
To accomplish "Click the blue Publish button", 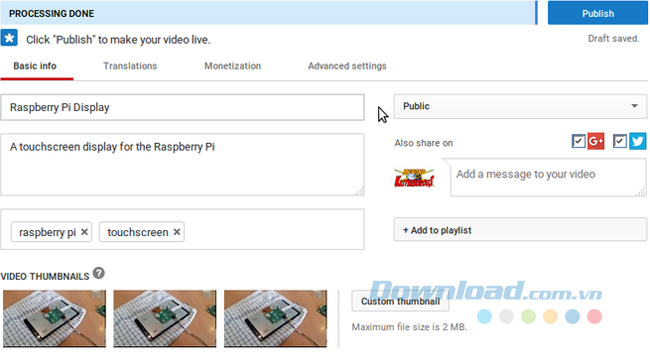I will click(x=598, y=13).
